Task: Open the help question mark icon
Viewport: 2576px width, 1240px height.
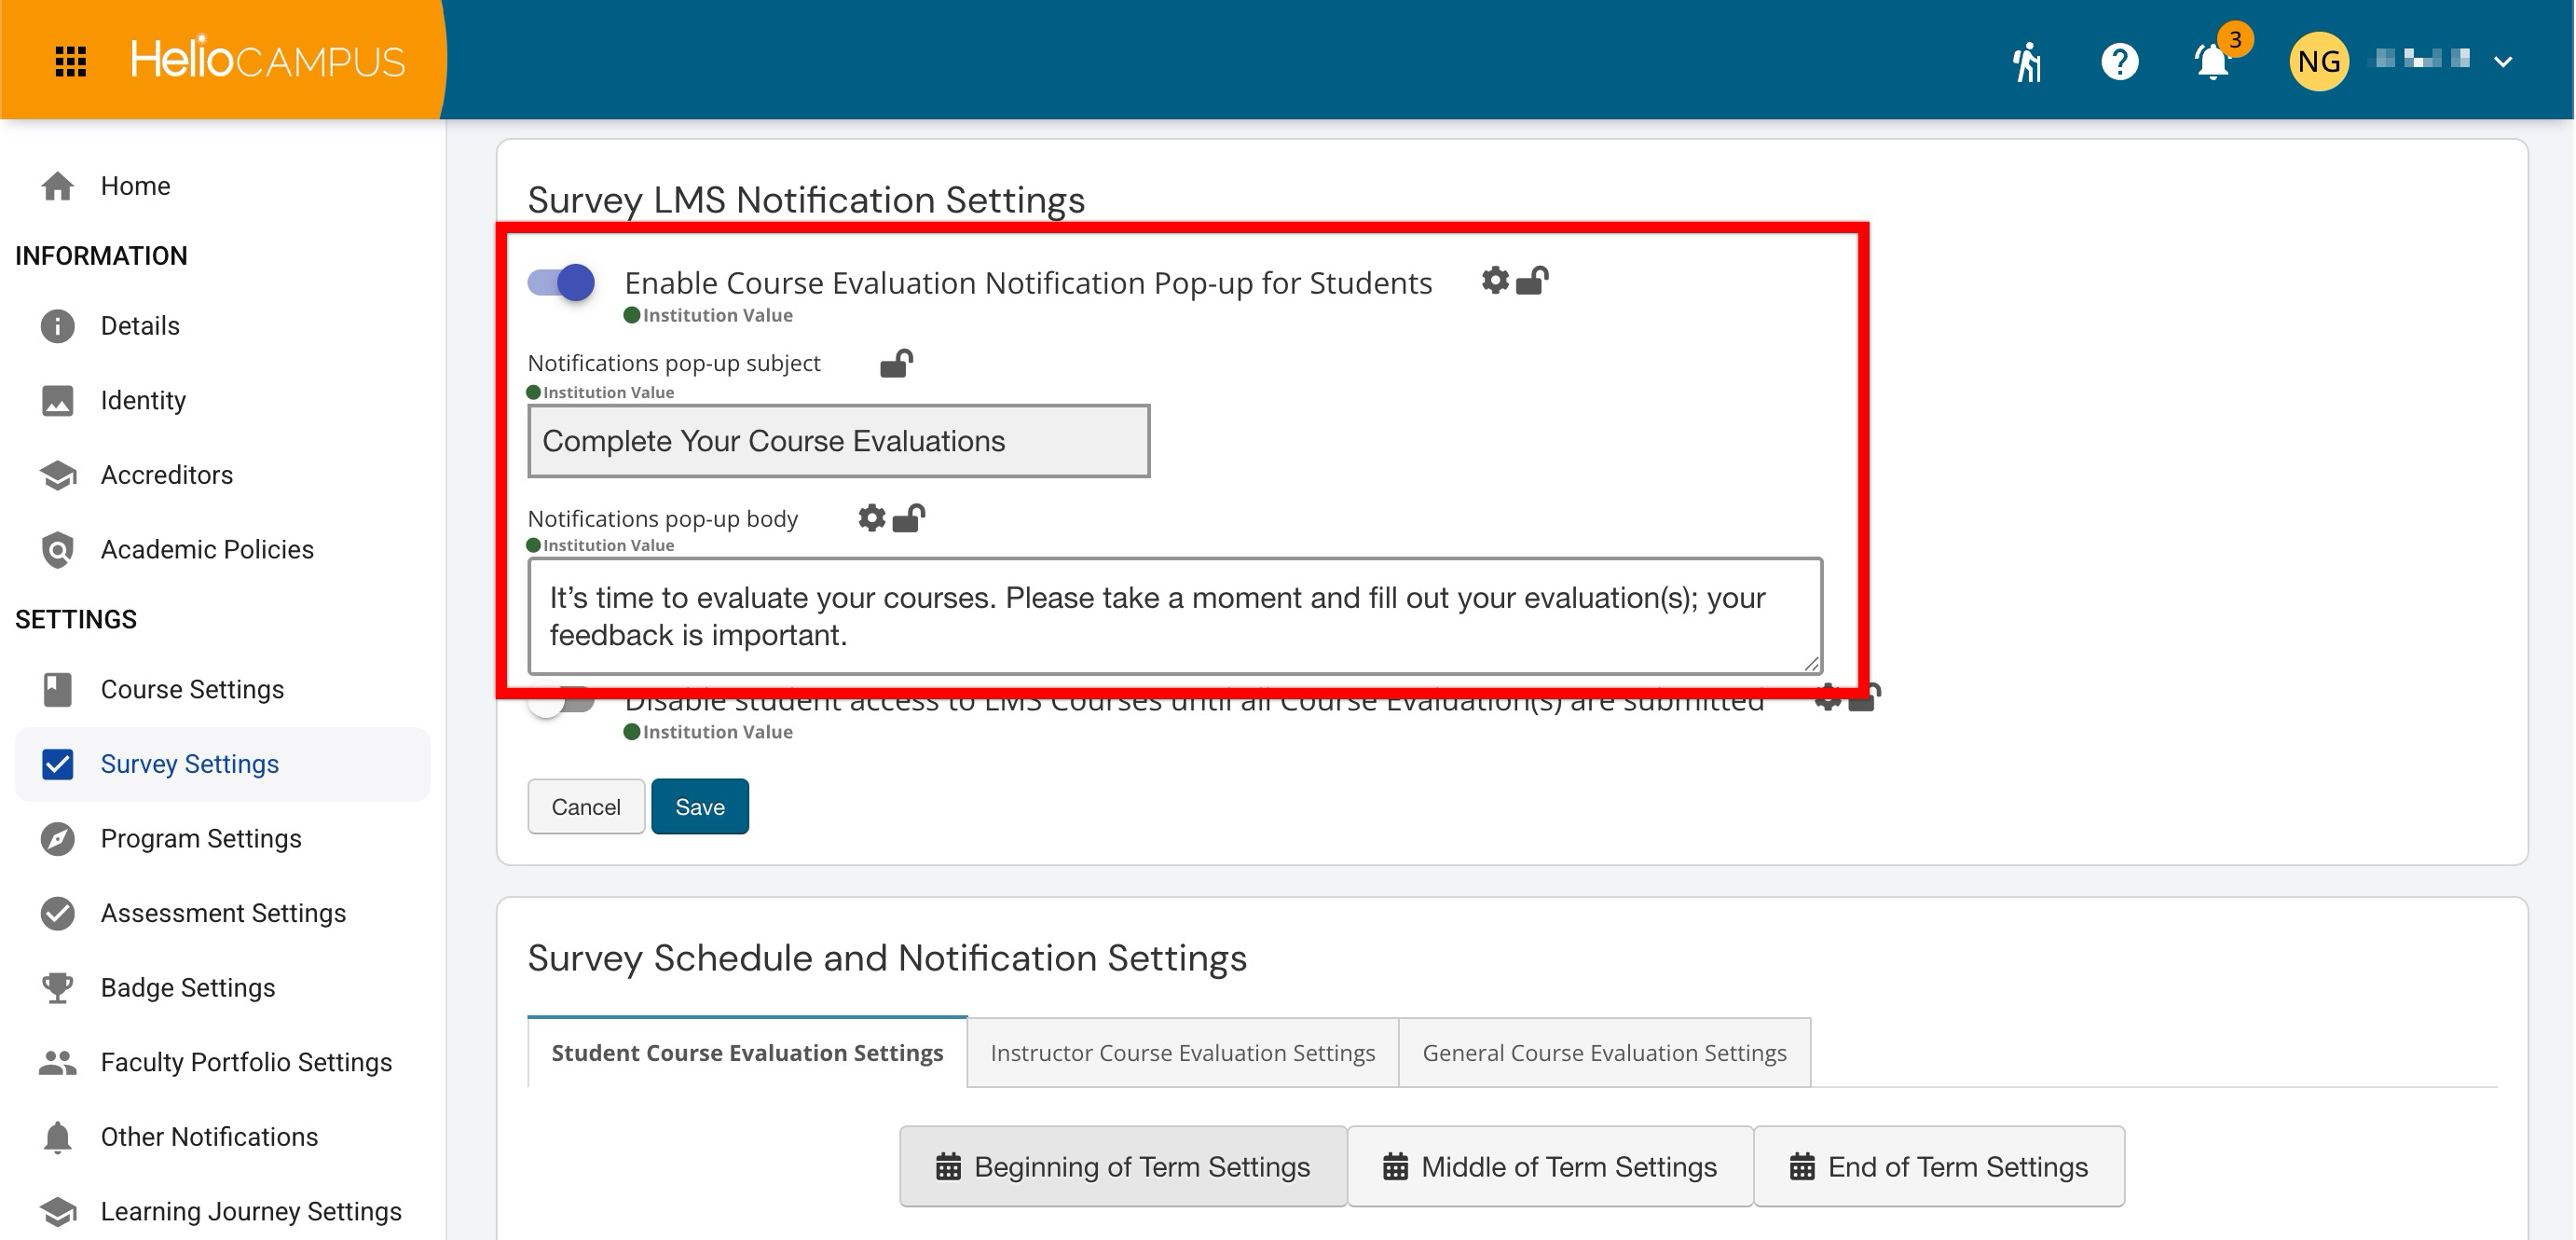Action: point(2119,62)
